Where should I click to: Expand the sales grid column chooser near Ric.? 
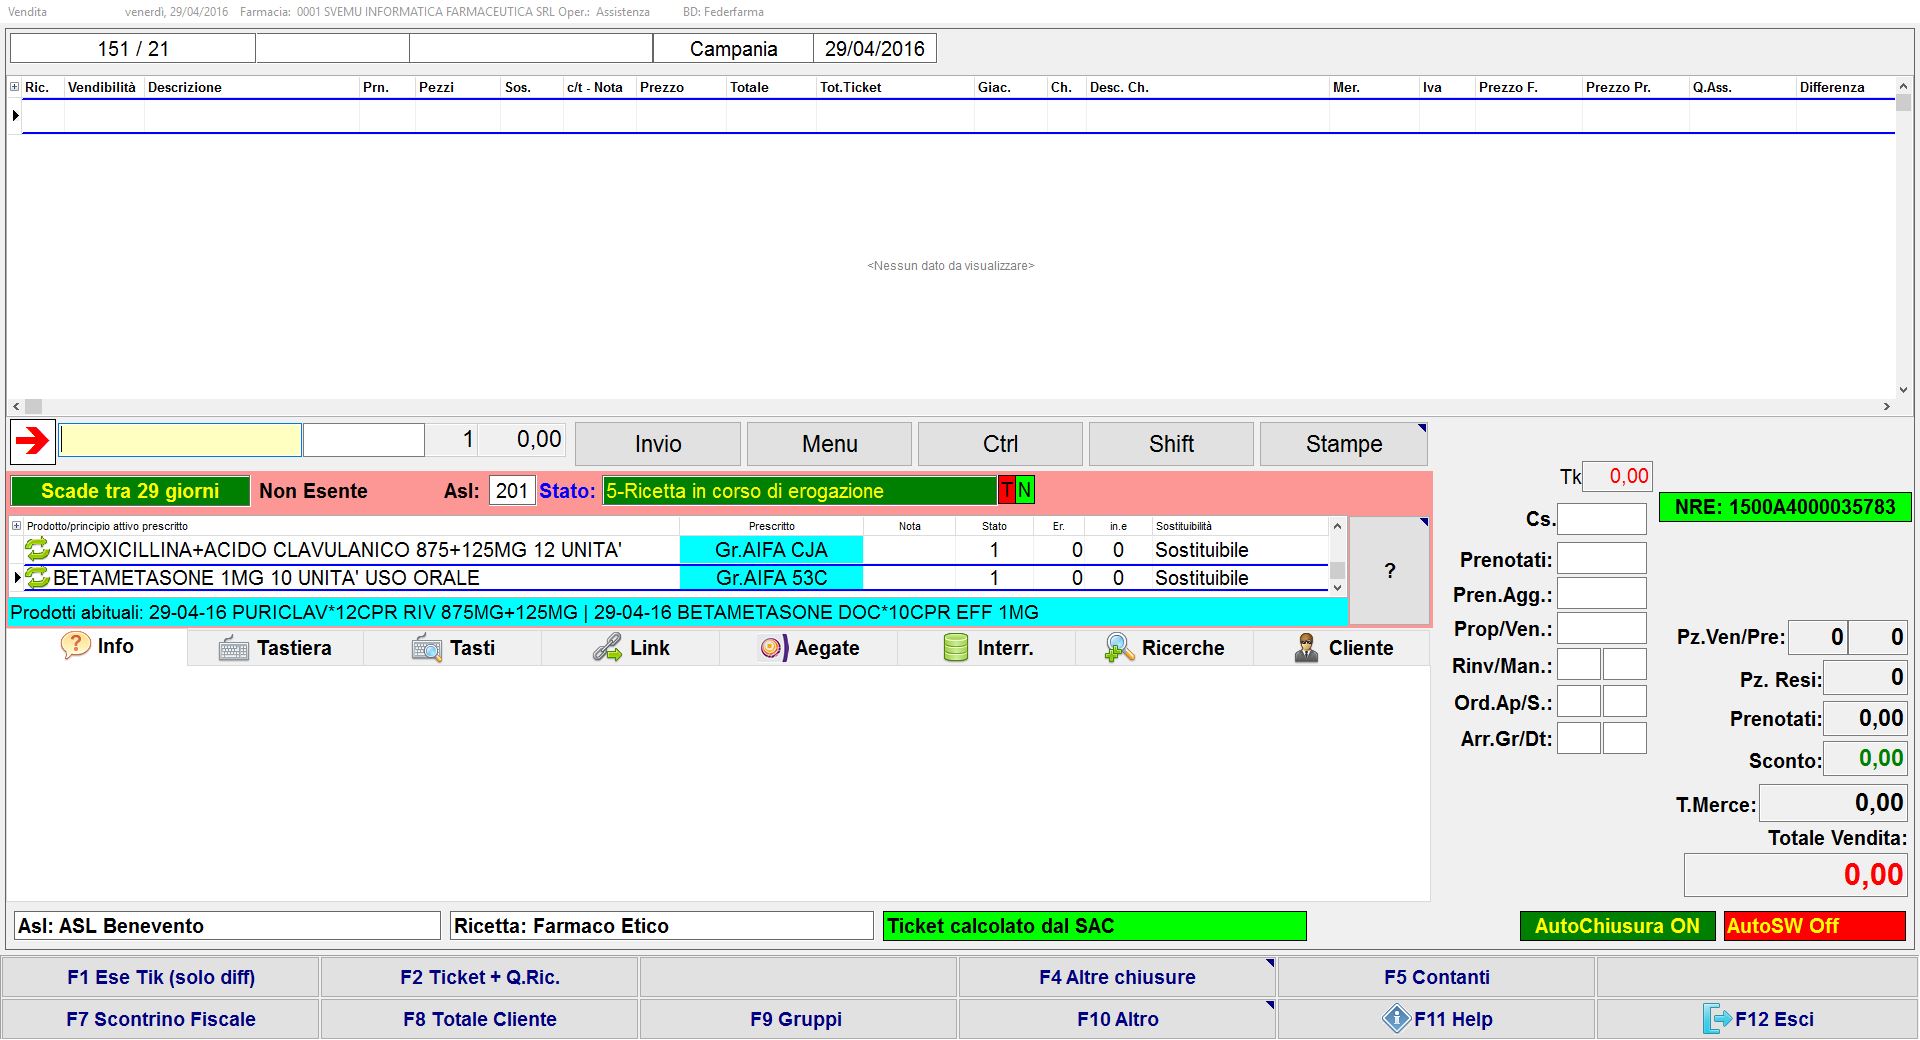[x=15, y=87]
